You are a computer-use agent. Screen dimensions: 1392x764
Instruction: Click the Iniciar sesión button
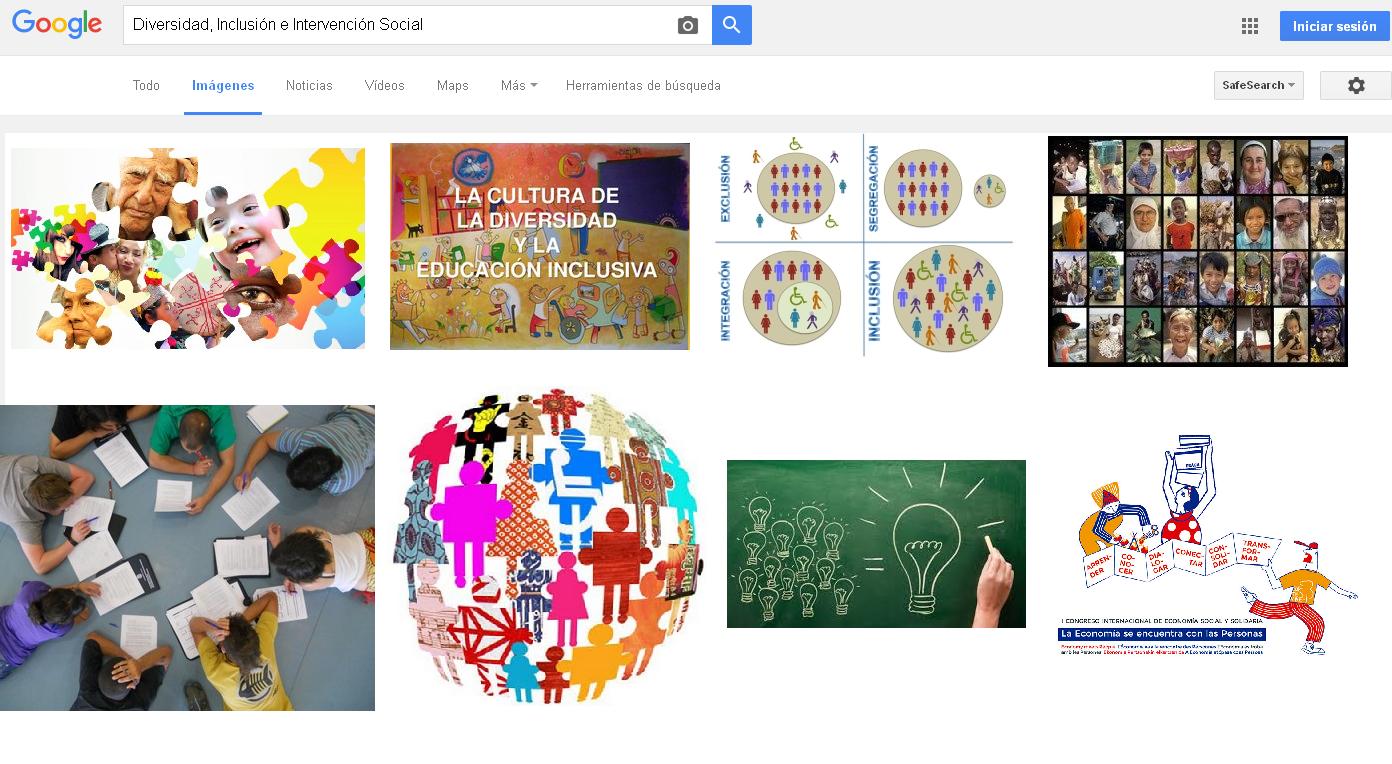point(1335,27)
